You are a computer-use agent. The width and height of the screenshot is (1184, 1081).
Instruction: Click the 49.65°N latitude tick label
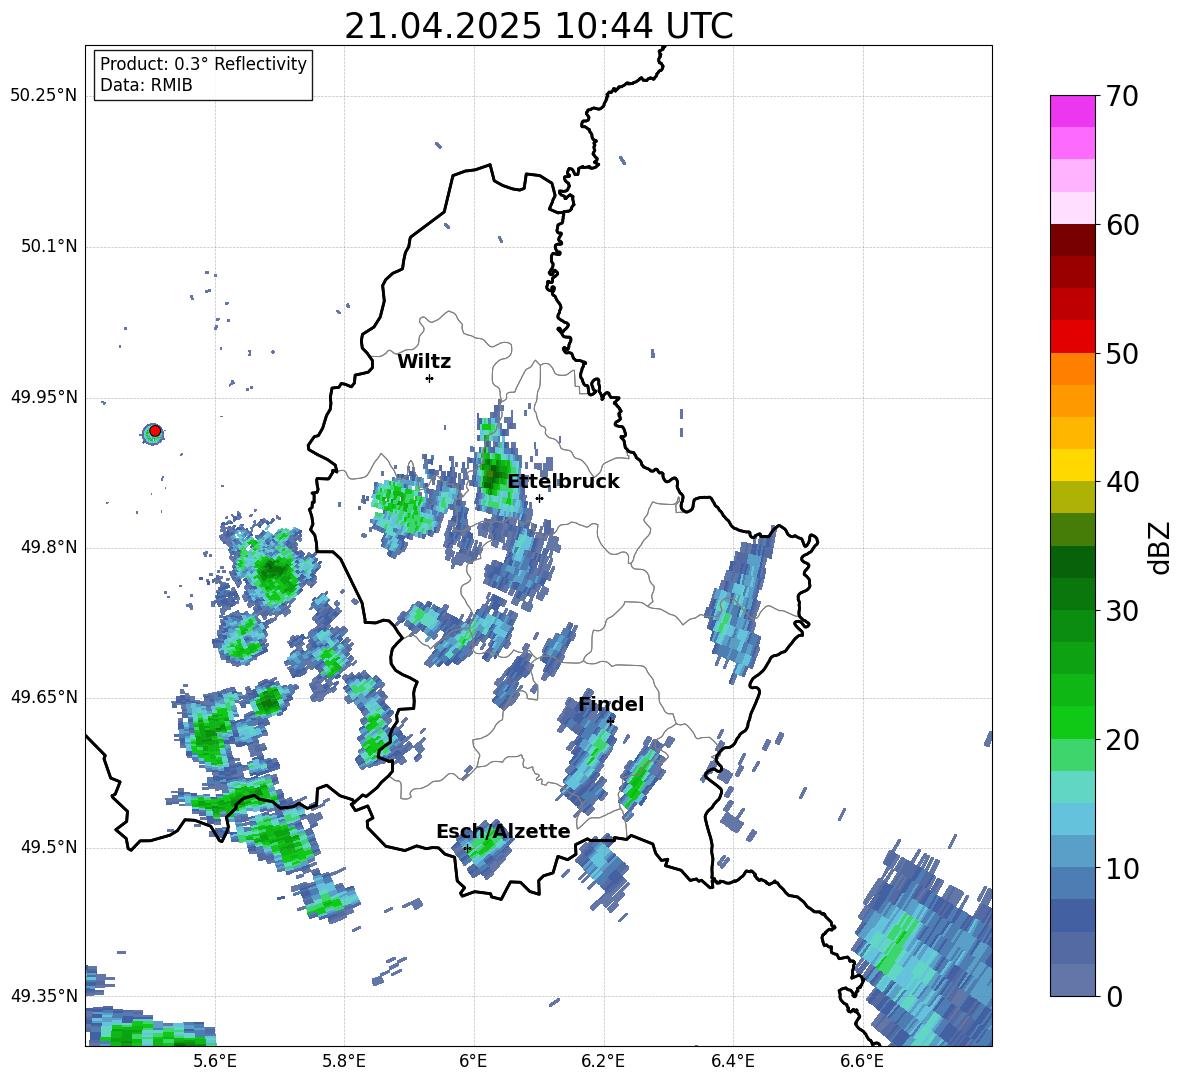pyautogui.click(x=44, y=697)
